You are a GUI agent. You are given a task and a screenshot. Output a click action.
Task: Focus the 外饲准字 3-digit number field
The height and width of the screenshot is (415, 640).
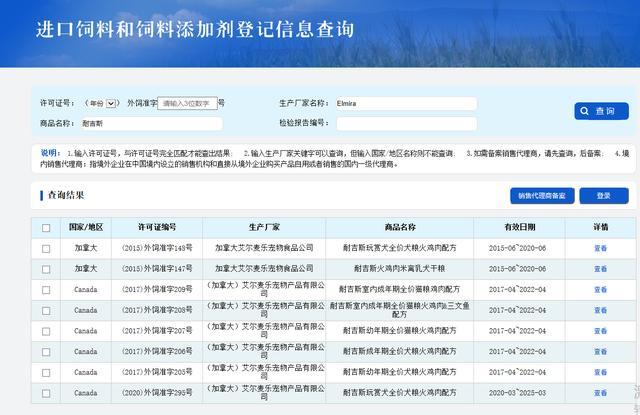pos(187,103)
